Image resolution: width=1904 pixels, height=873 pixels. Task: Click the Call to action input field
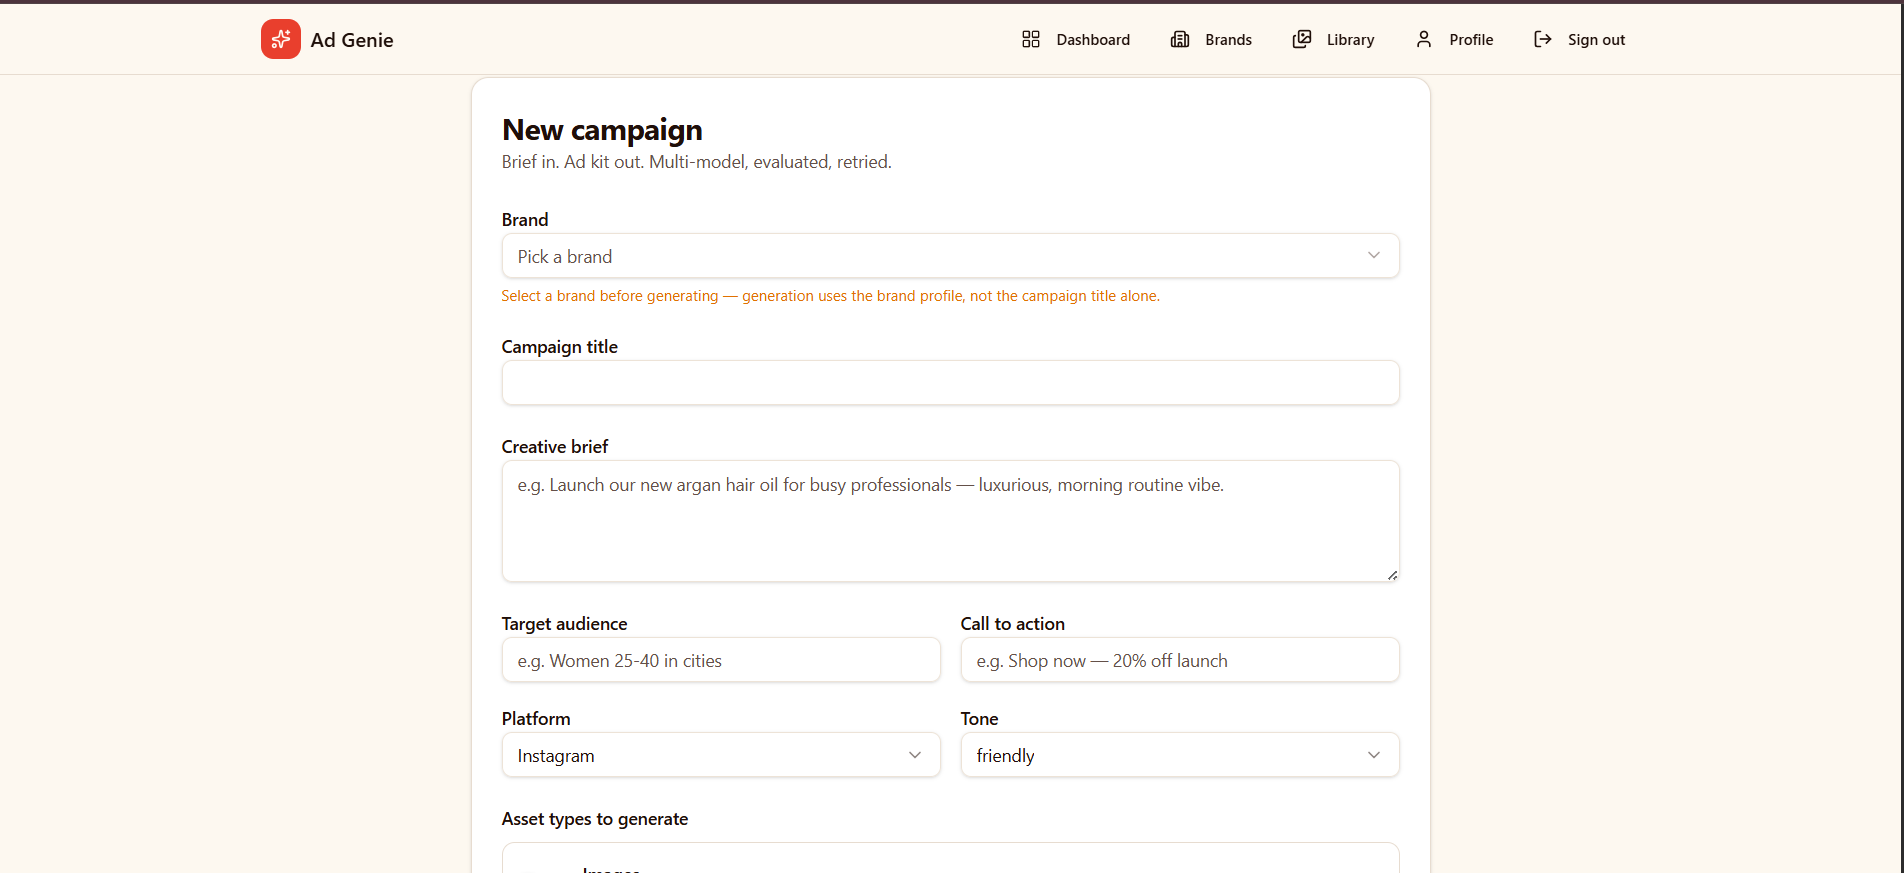[1180, 660]
